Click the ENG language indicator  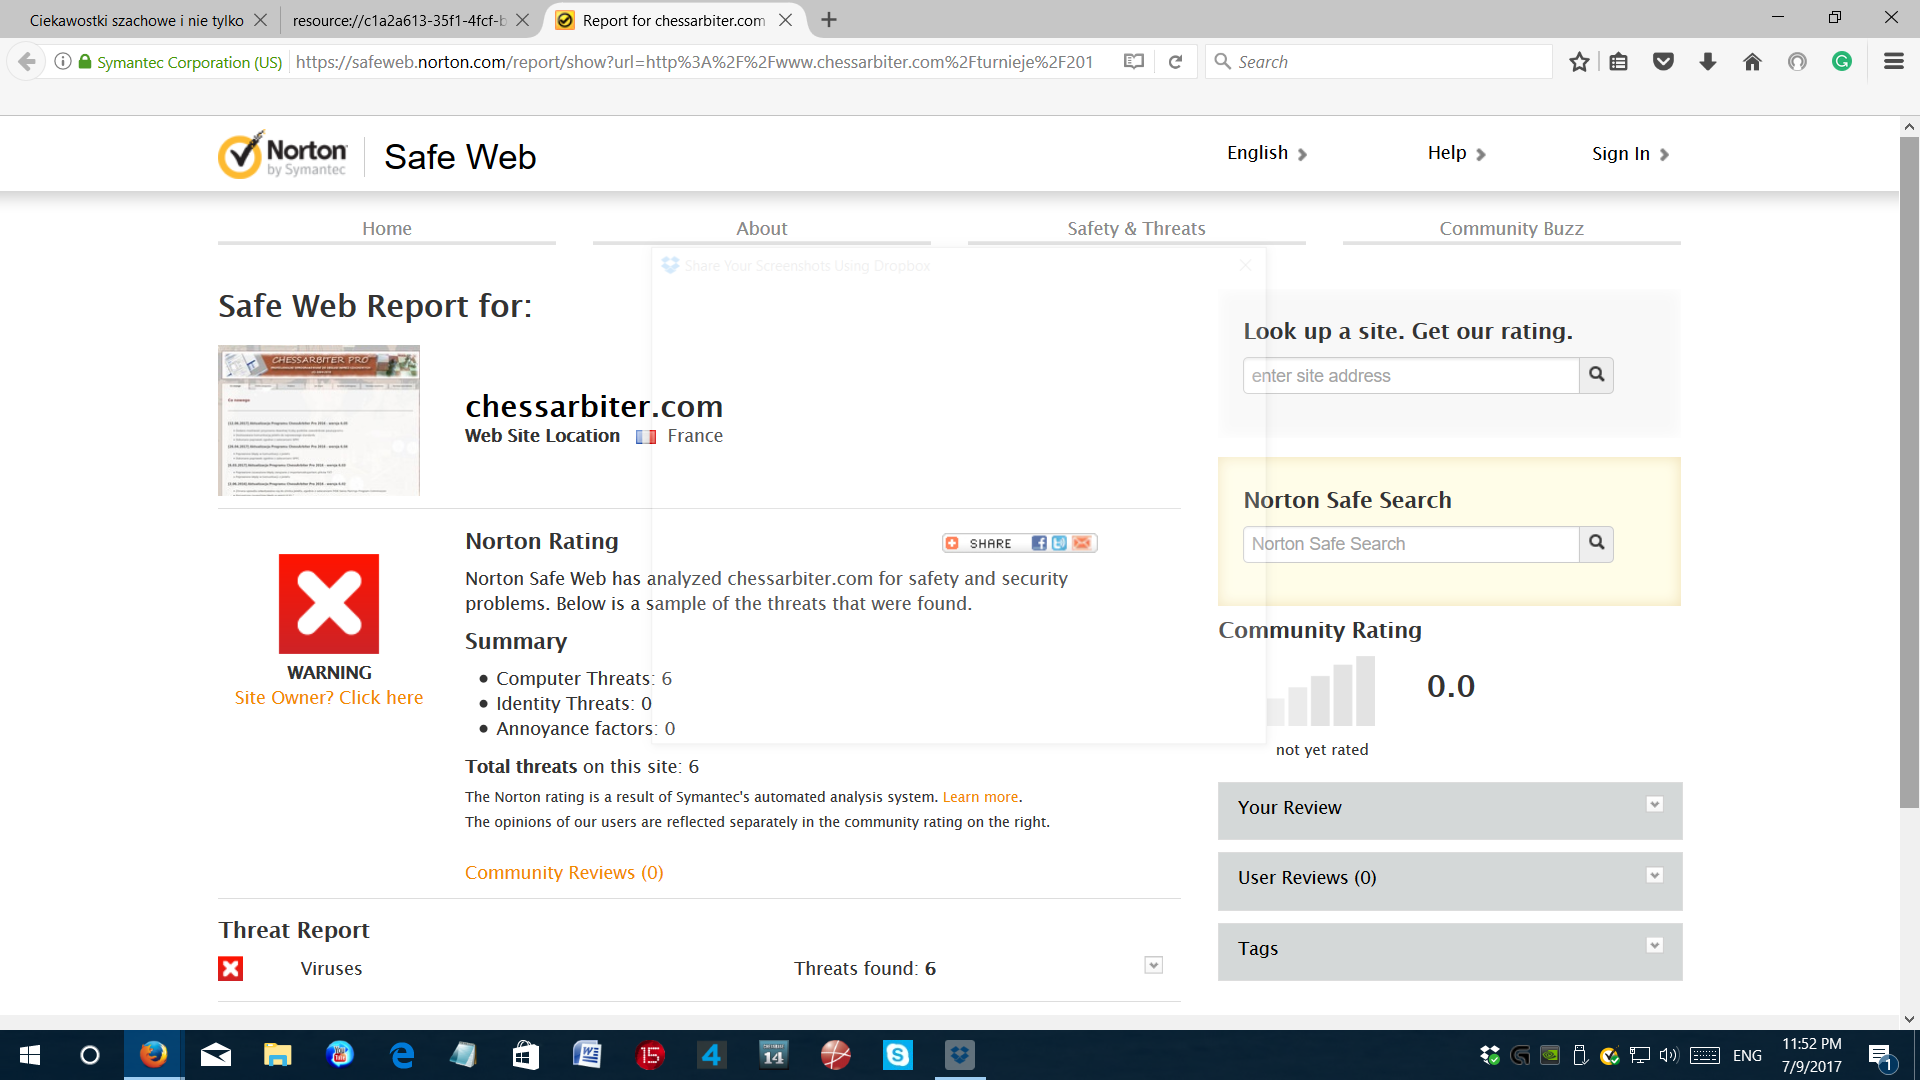[x=1747, y=1055]
